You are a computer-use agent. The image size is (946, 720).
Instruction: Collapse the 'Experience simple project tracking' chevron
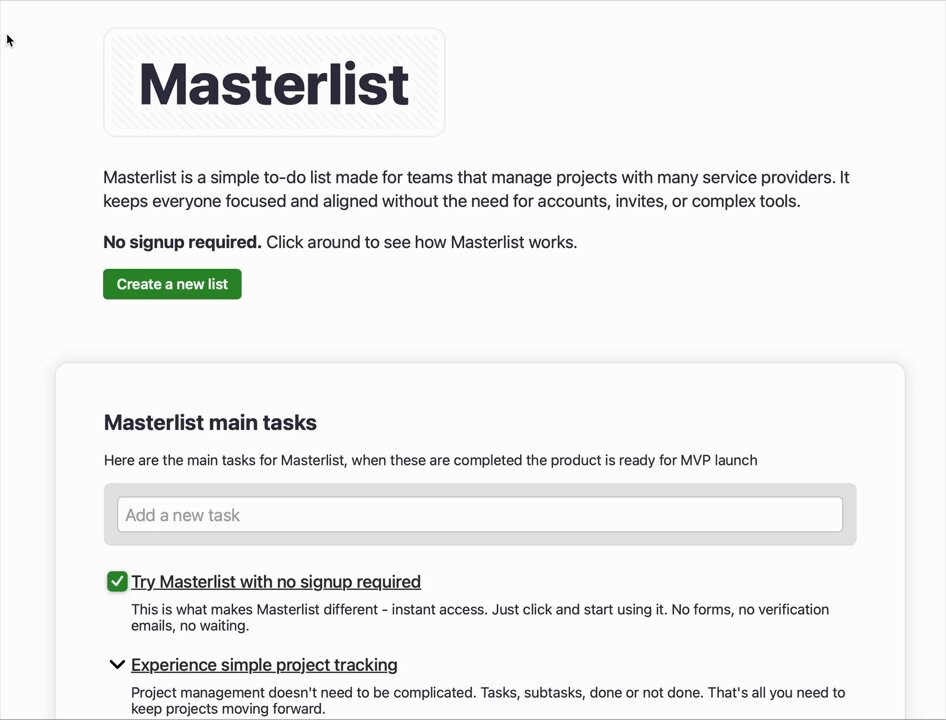[x=117, y=664]
